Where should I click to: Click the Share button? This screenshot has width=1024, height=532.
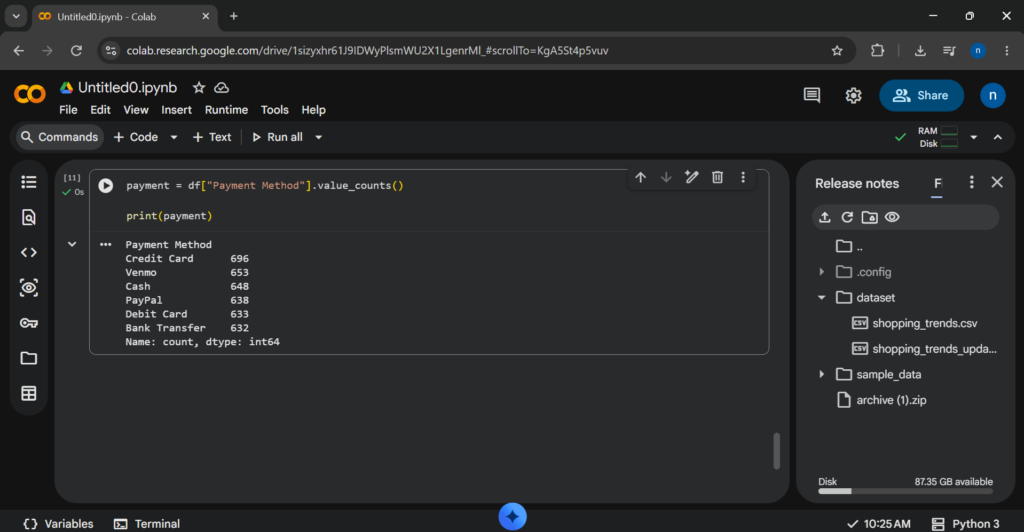(921, 95)
